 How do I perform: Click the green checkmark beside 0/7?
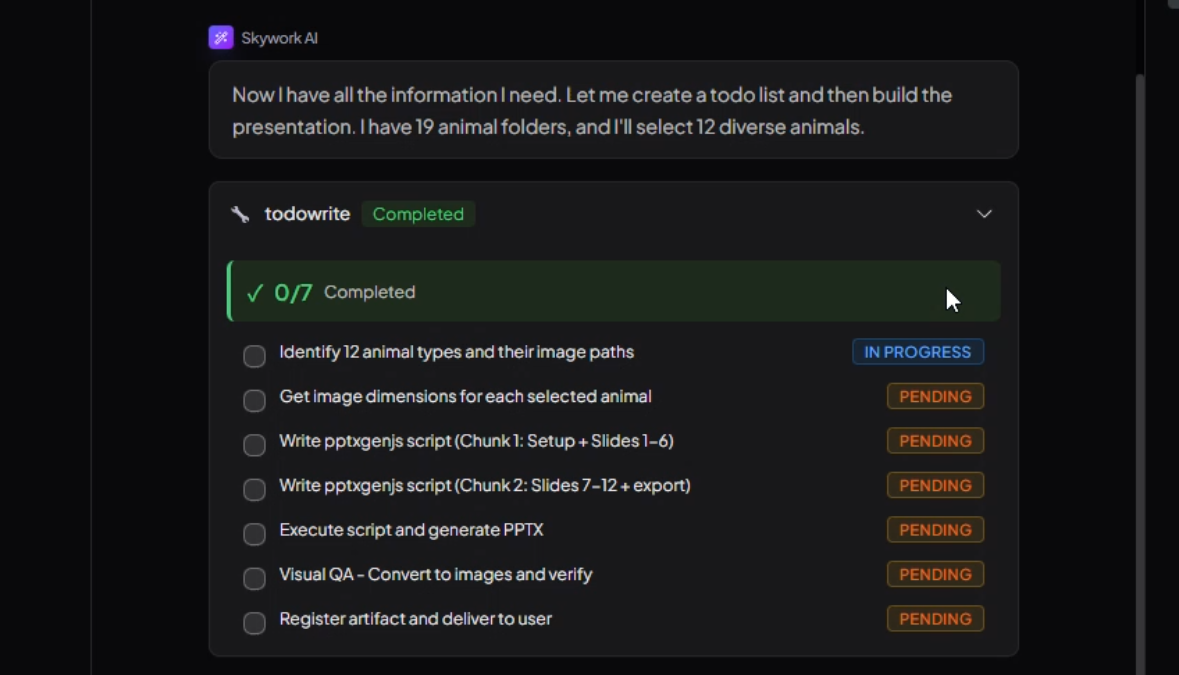255,292
